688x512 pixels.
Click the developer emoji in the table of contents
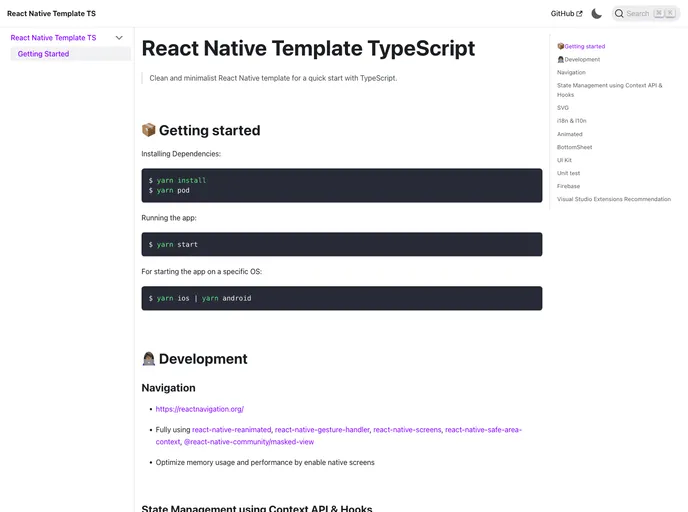pyautogui.click(x=560, y=59)
